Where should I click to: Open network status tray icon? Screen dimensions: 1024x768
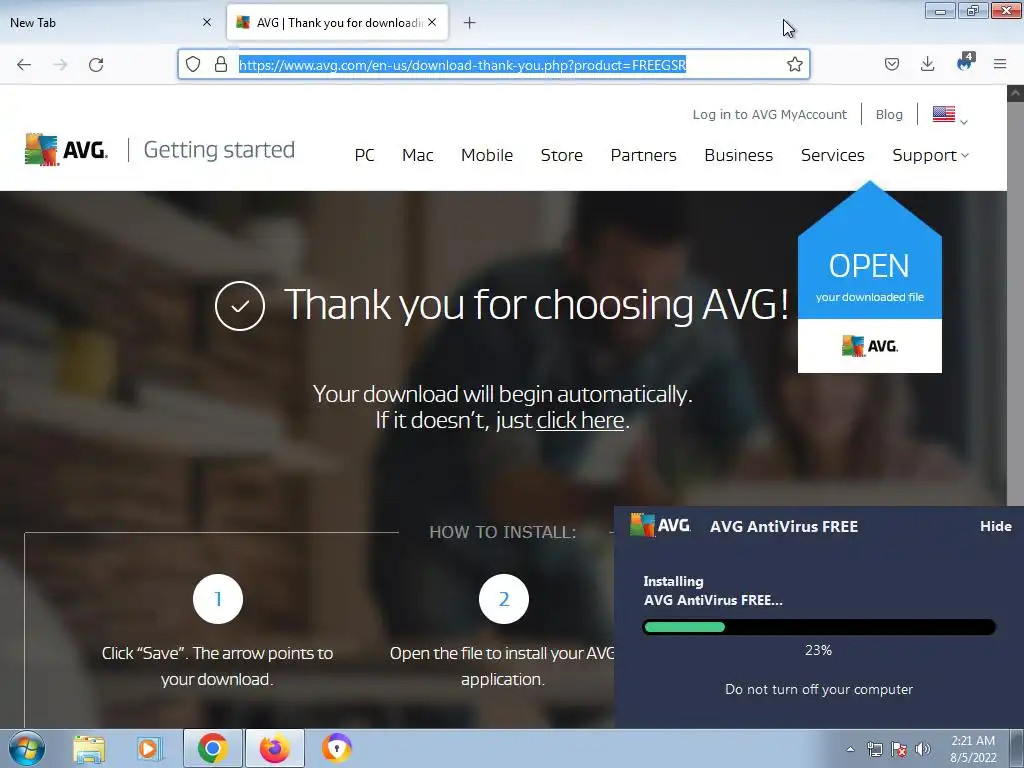click(x=874, y=749)
